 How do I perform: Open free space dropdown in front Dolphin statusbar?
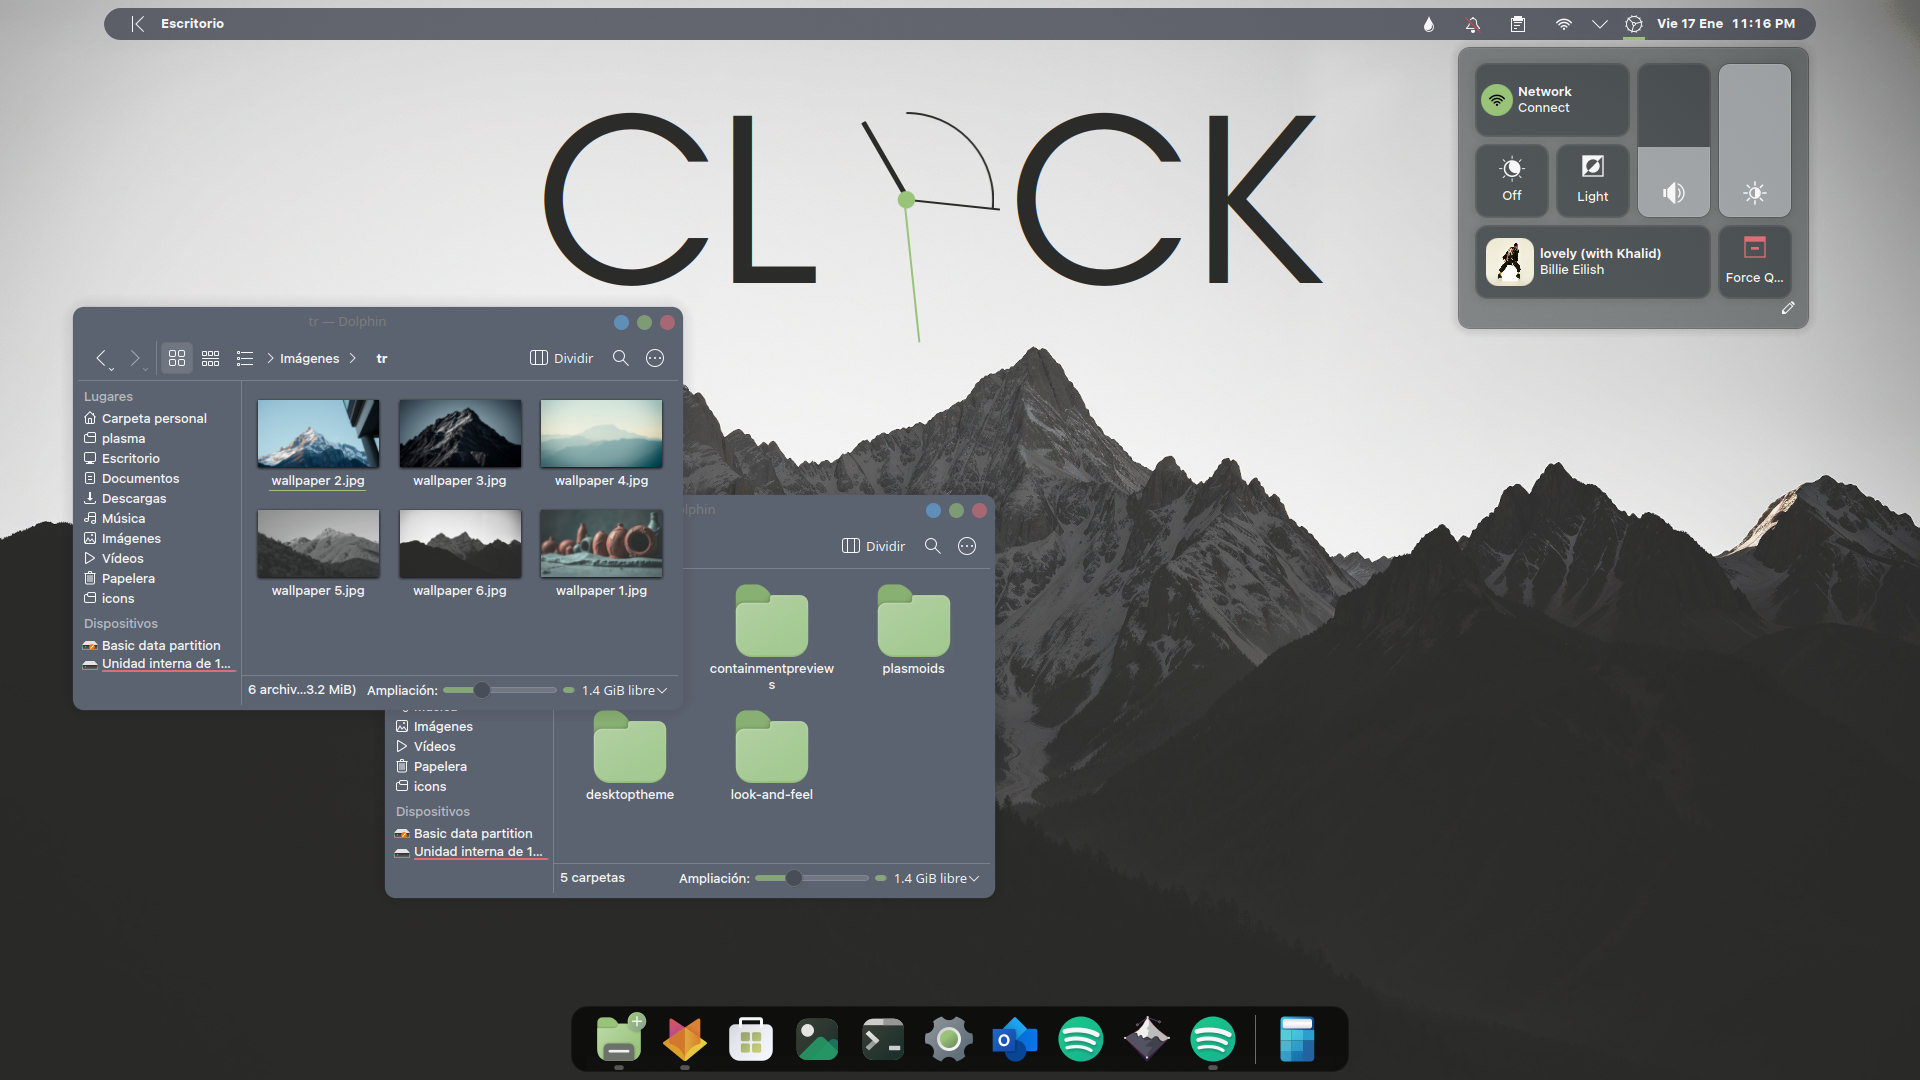coord(624,690)
